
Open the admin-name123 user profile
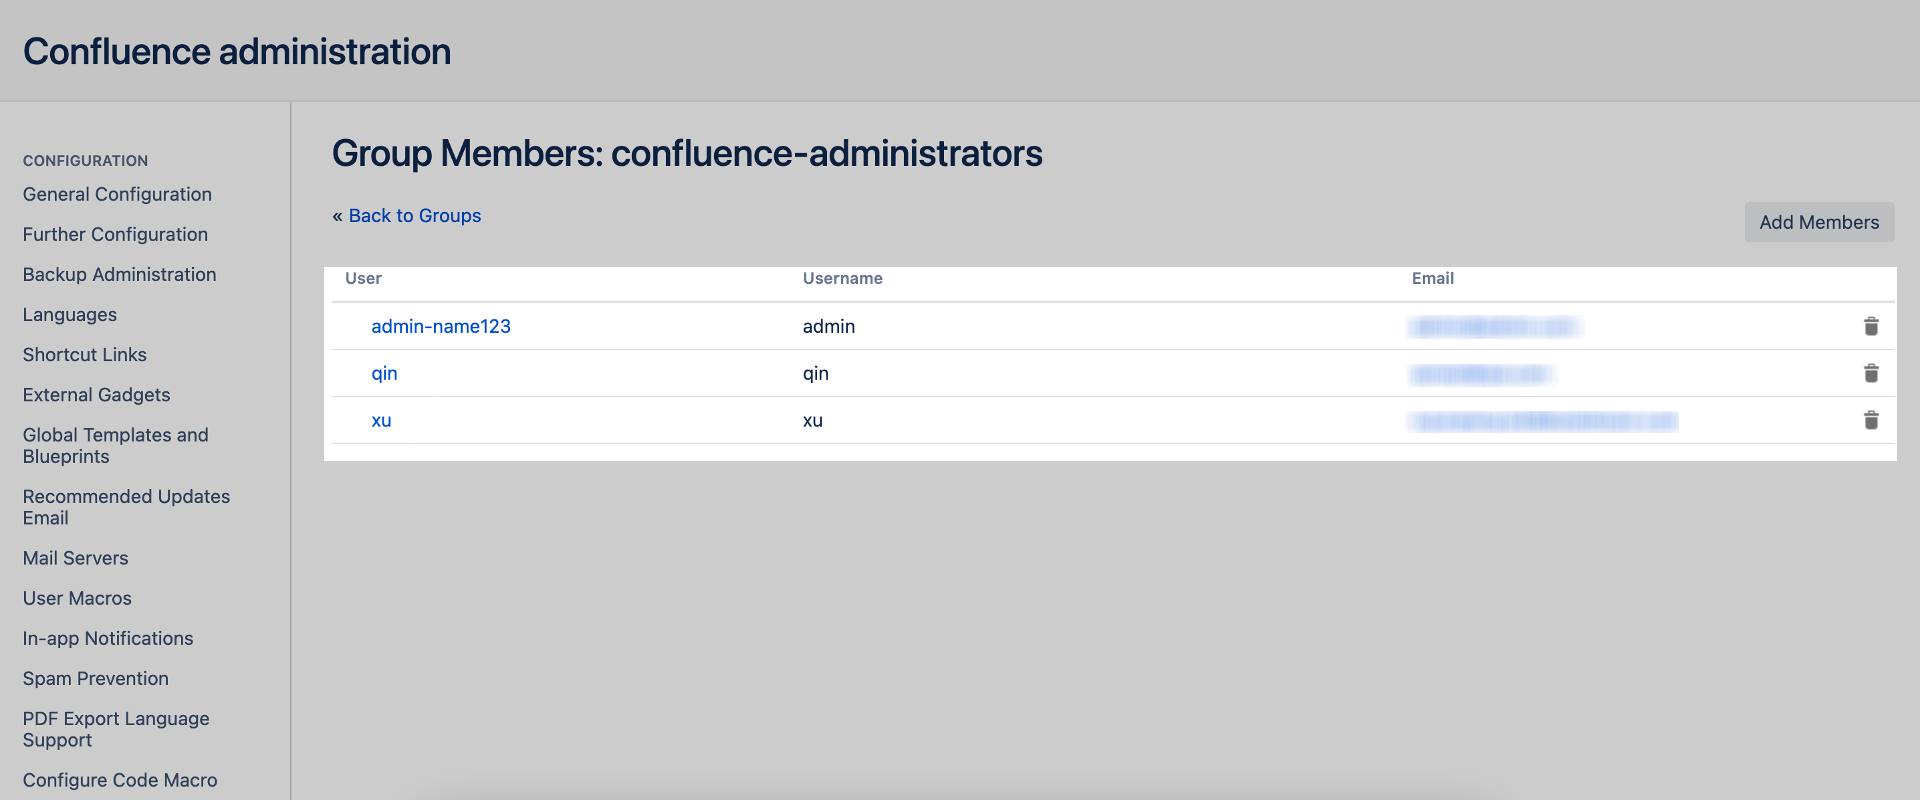(x=441, y=326)
